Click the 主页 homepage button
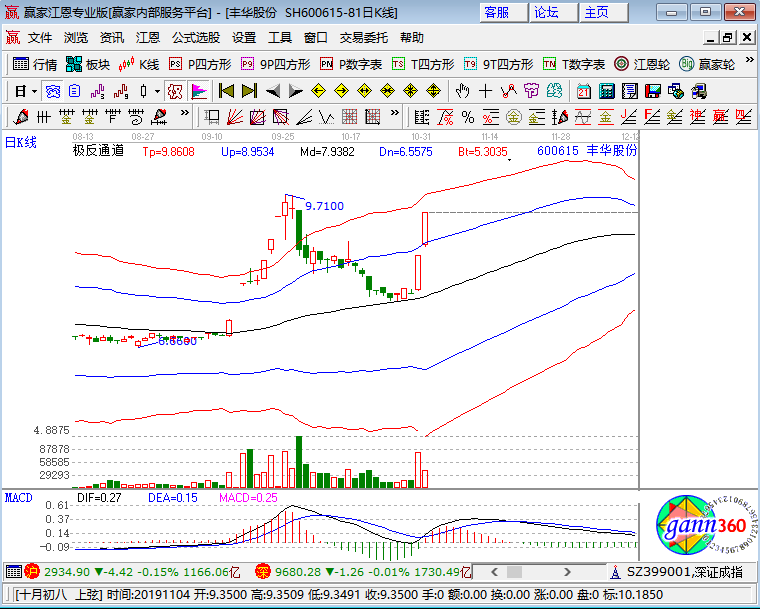 pyautogui.click(x=604, y=13)
